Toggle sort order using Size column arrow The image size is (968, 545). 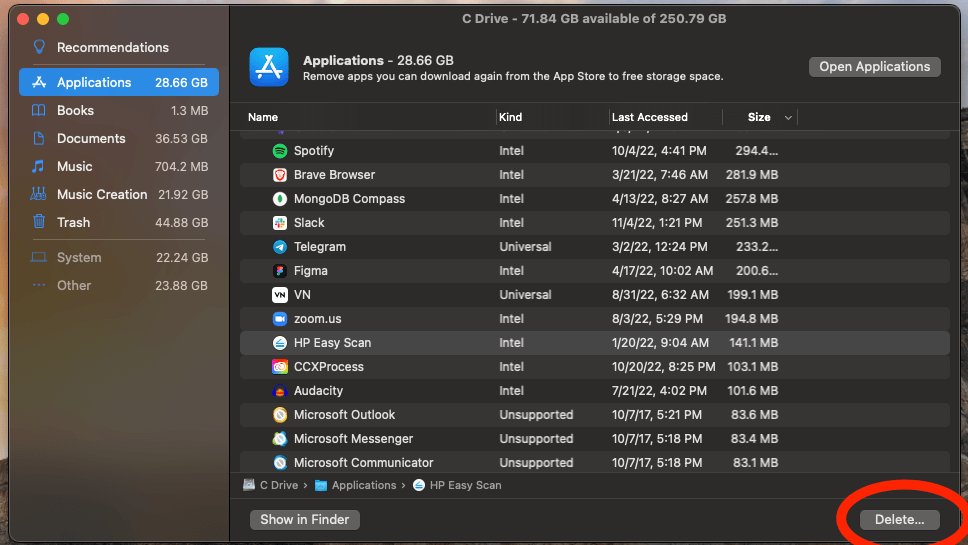788,118
